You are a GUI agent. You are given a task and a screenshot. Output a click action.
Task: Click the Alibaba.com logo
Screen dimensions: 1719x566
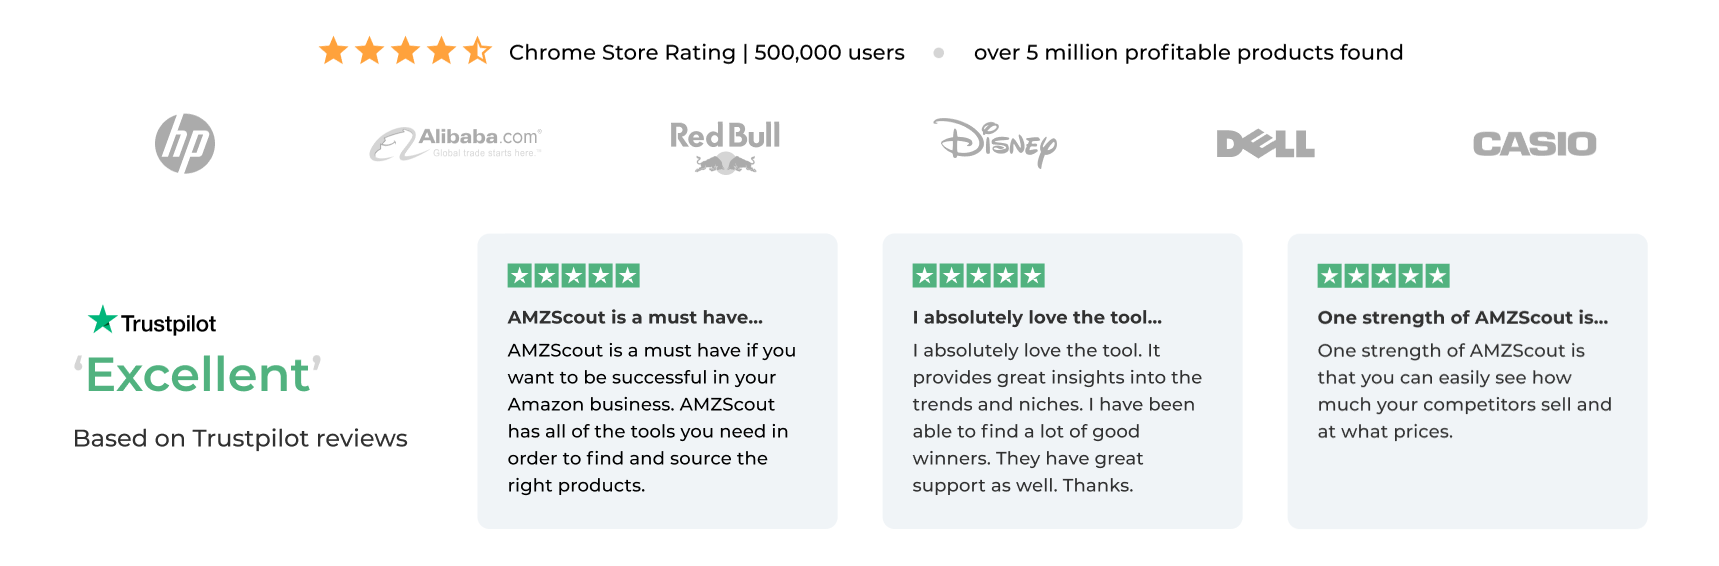pyautogui.click(x=456, y=144)
